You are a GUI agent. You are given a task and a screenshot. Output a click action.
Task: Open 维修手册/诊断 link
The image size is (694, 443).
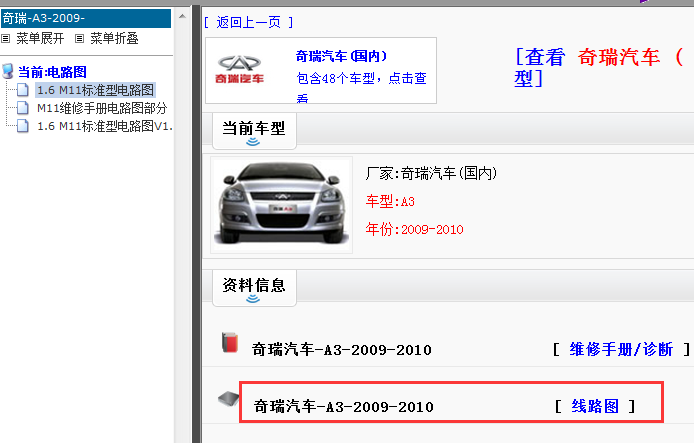(621, 349)
